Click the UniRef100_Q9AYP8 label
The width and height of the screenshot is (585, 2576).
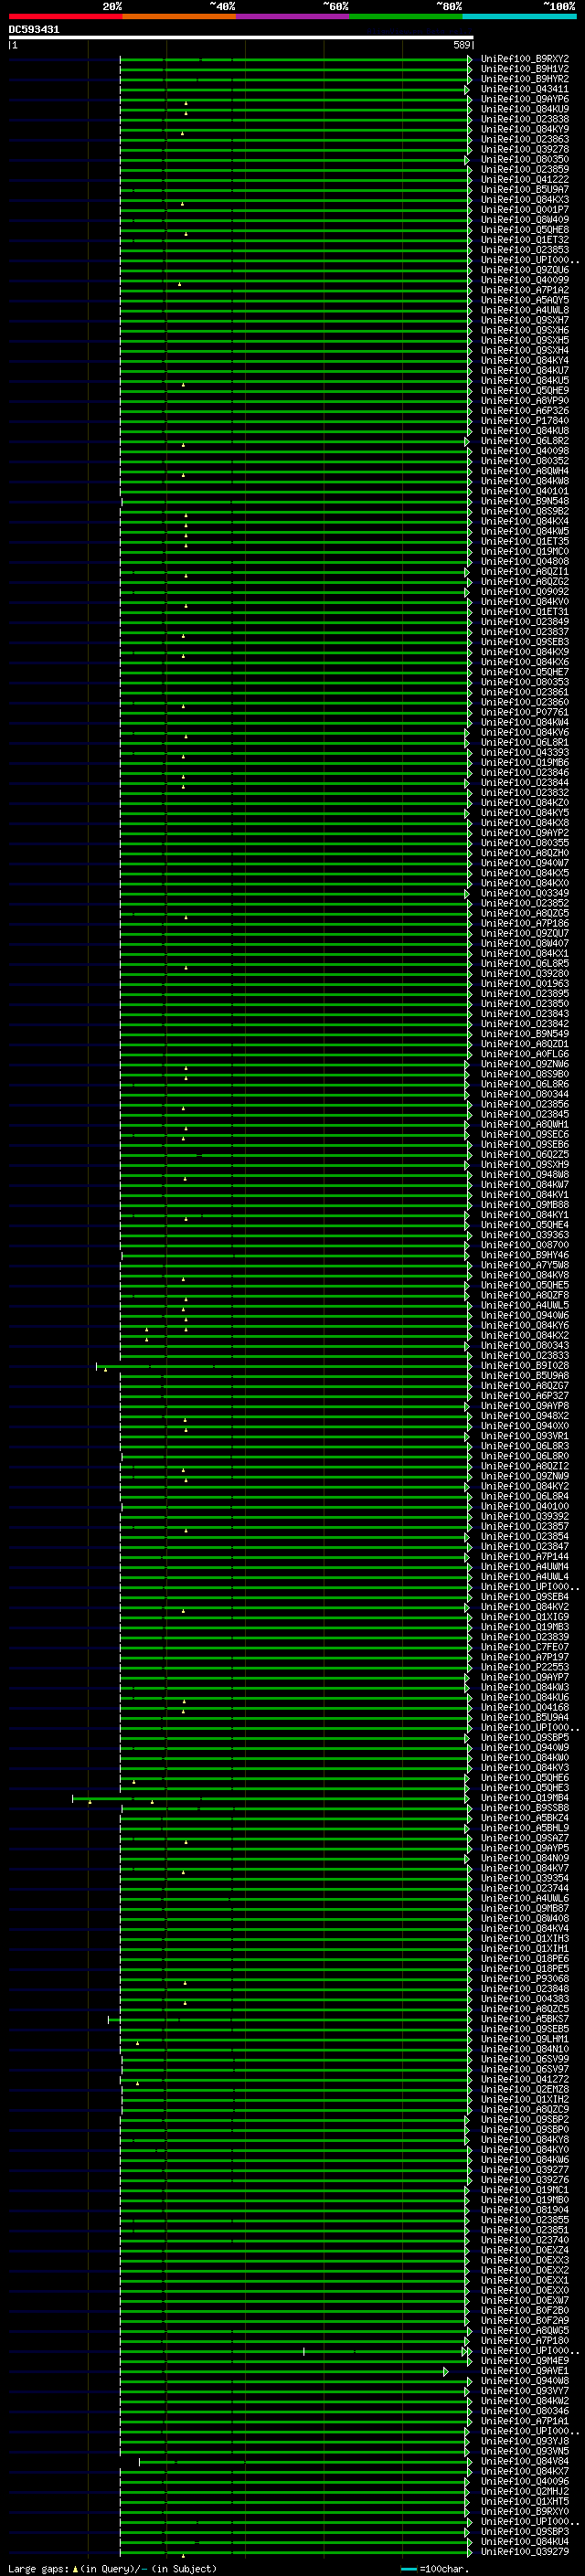click(x=524, y=1405)
